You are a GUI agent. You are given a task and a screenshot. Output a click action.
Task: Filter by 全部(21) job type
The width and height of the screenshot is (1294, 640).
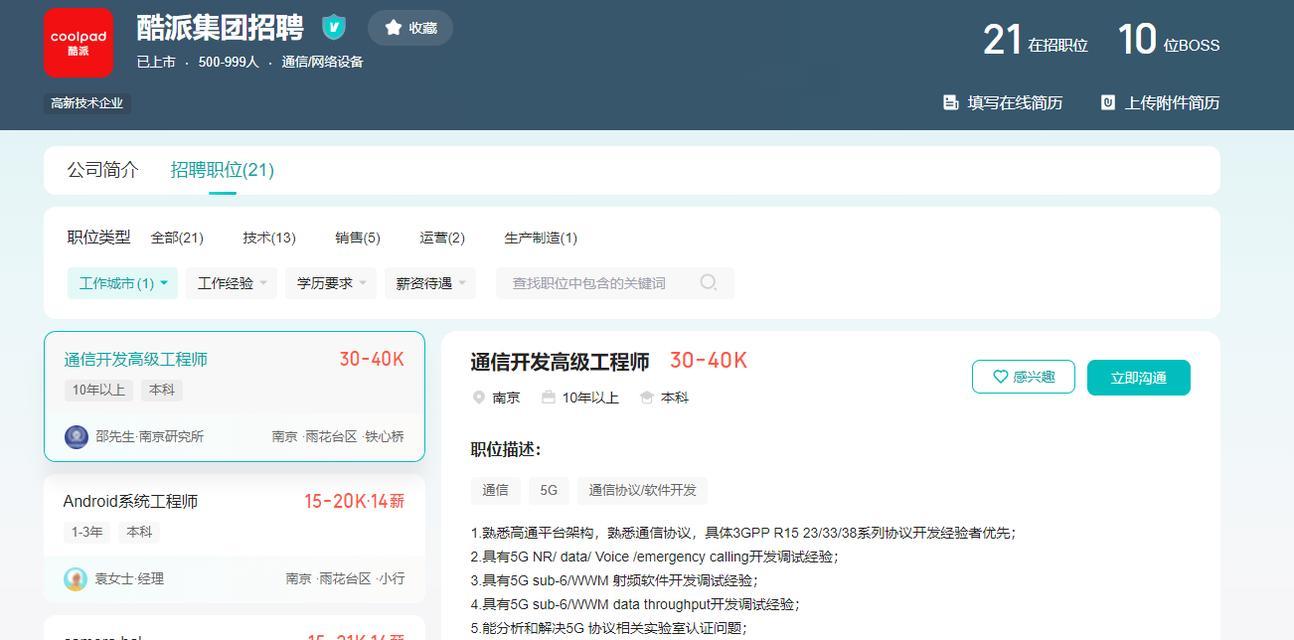[177, 238]
